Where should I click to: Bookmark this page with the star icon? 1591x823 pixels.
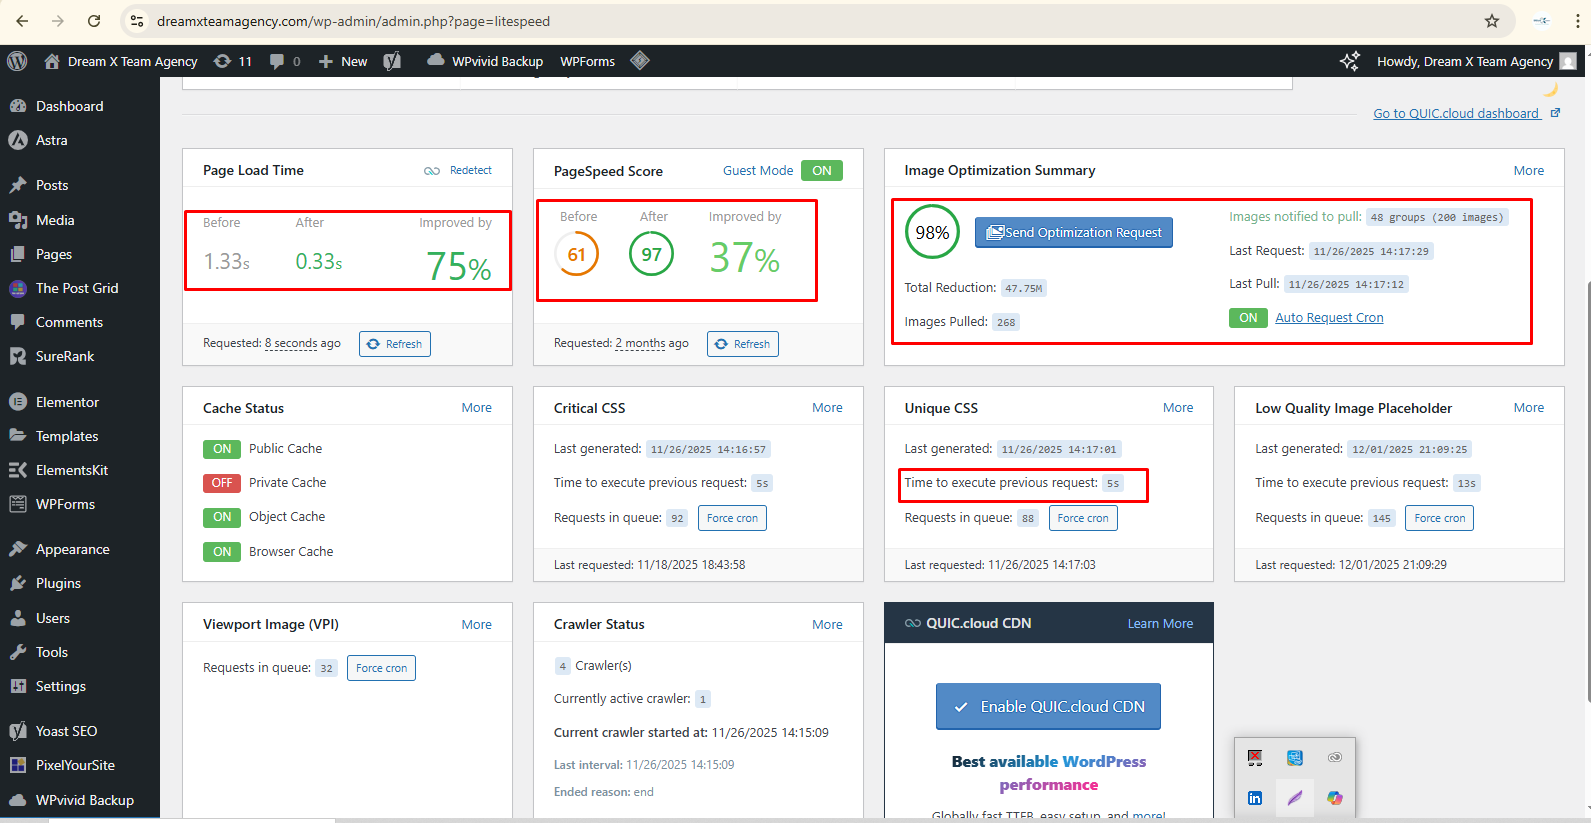1491,21
